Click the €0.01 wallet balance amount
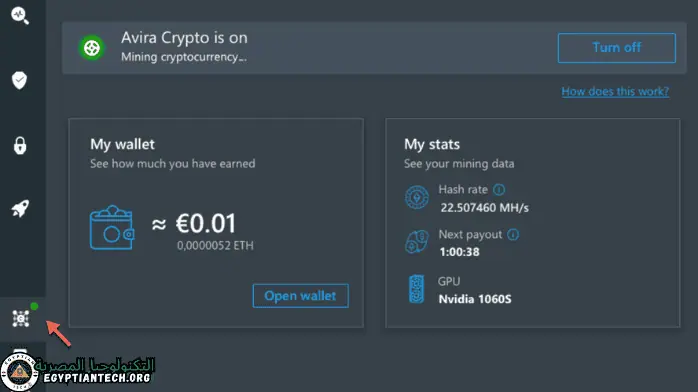The image size is (698, 392). (x=206, y=223)
